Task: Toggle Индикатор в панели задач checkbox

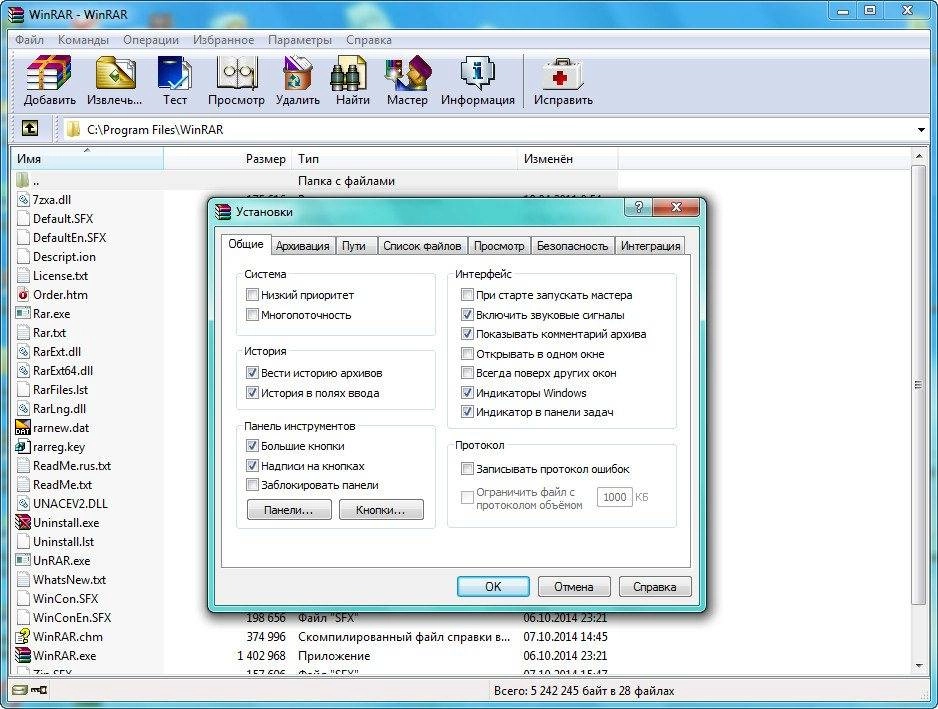Action: pos(467,412)
